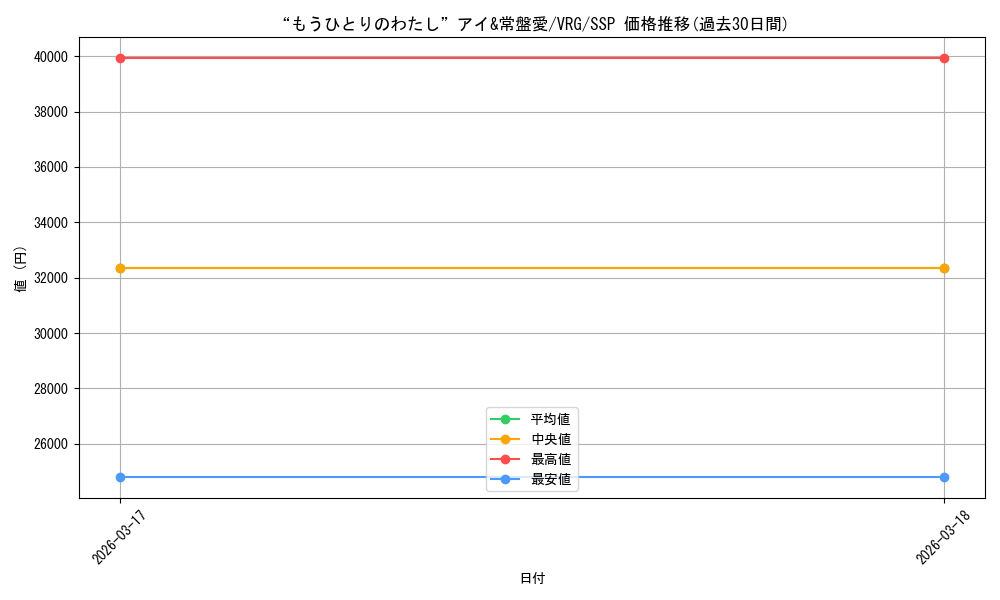Pick the orange 中央値 point on 2026-03-17
This screenshot has width=1000, height=600.
[x=120, y=268]
